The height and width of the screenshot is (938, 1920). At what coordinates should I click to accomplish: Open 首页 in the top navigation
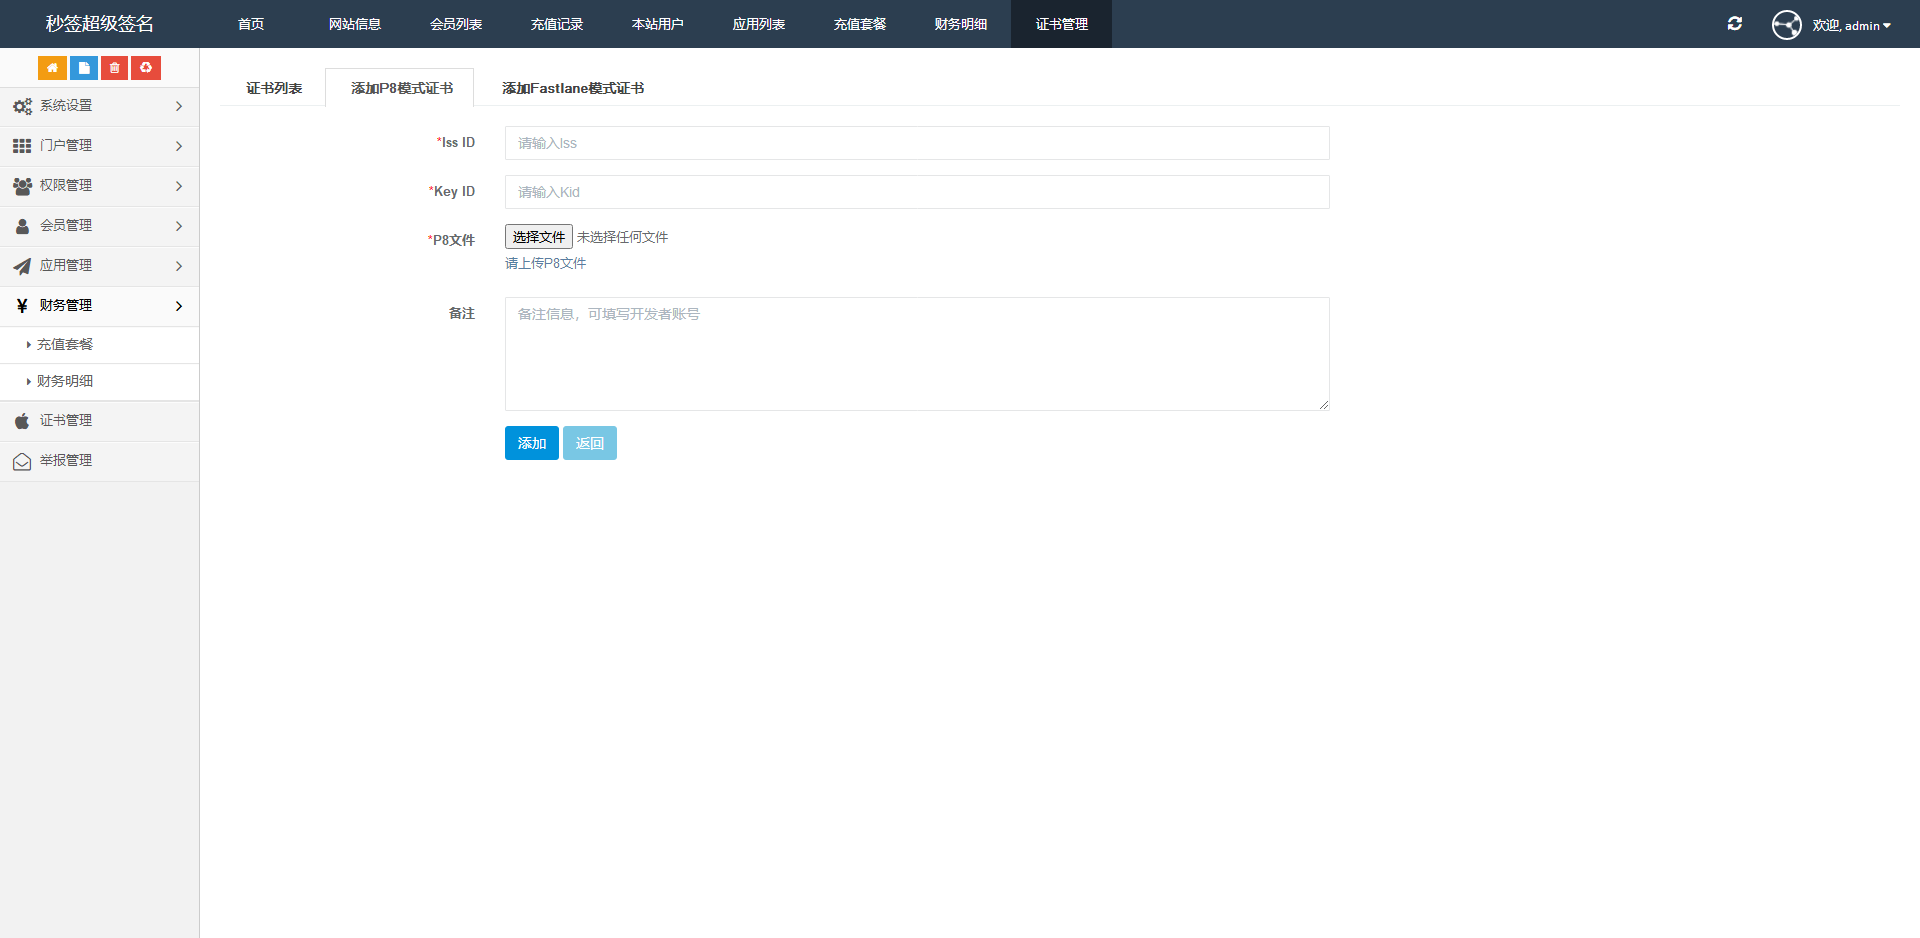251,24
